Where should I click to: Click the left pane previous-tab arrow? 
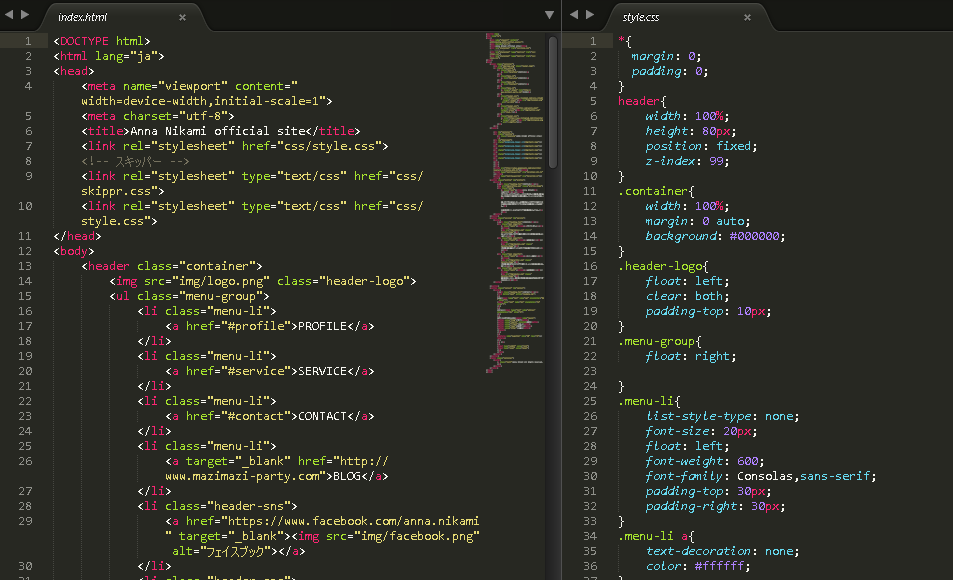click(9, 15)
